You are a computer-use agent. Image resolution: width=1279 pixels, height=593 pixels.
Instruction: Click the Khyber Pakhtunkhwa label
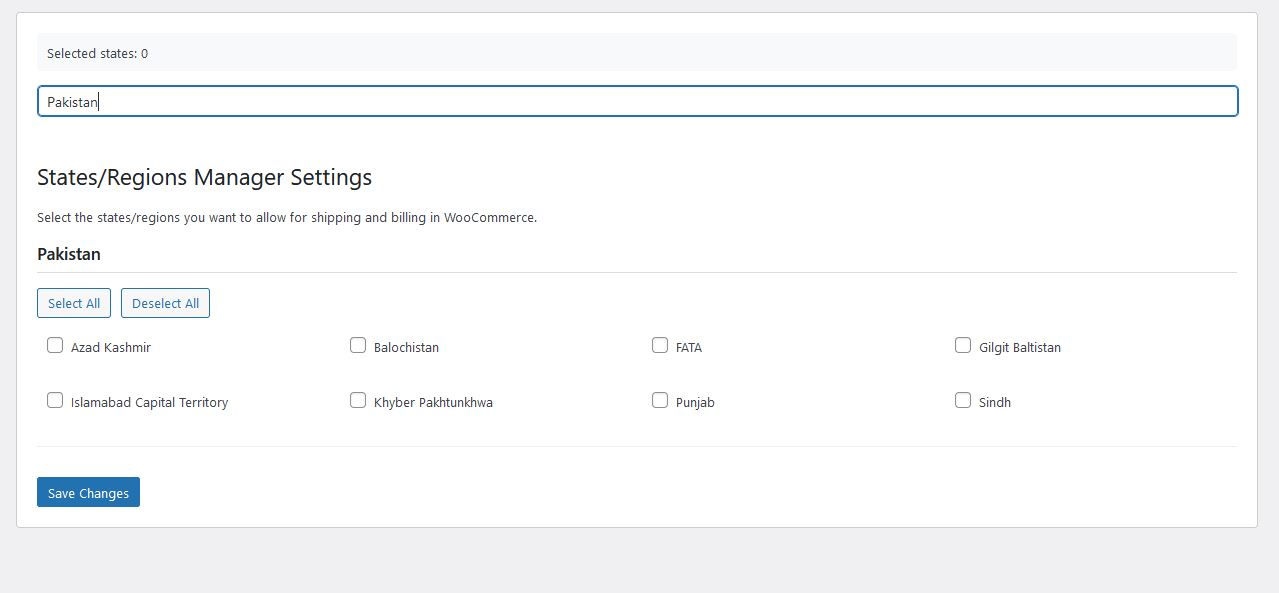point(433,403)
